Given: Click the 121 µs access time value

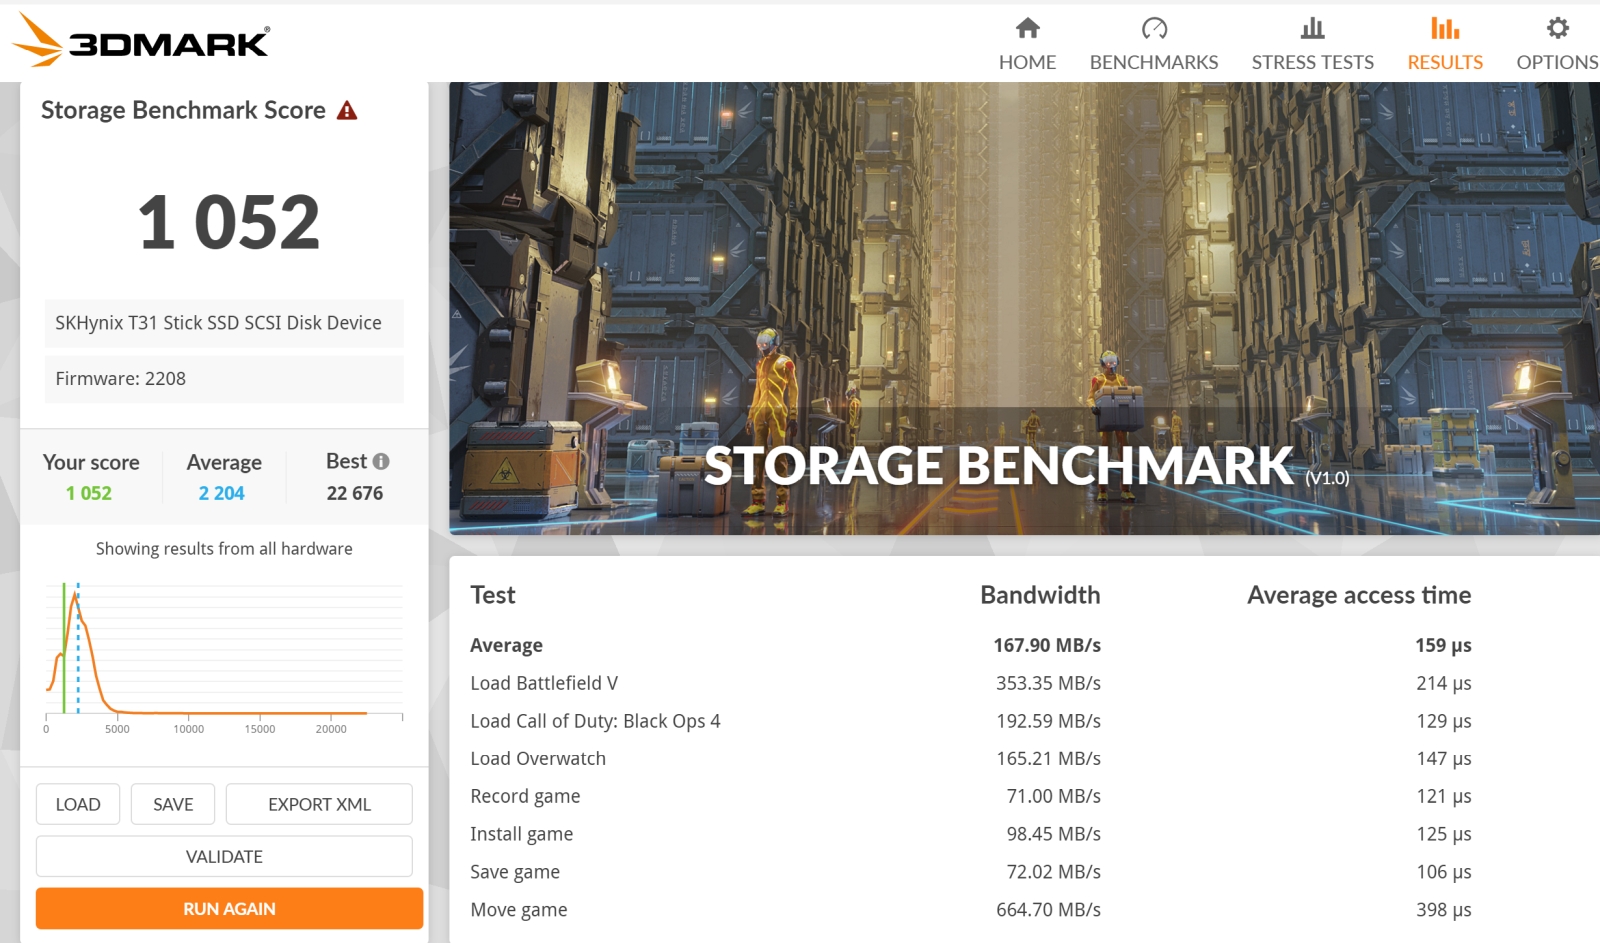Looking at the screenshot, I should coord(1444,796).
